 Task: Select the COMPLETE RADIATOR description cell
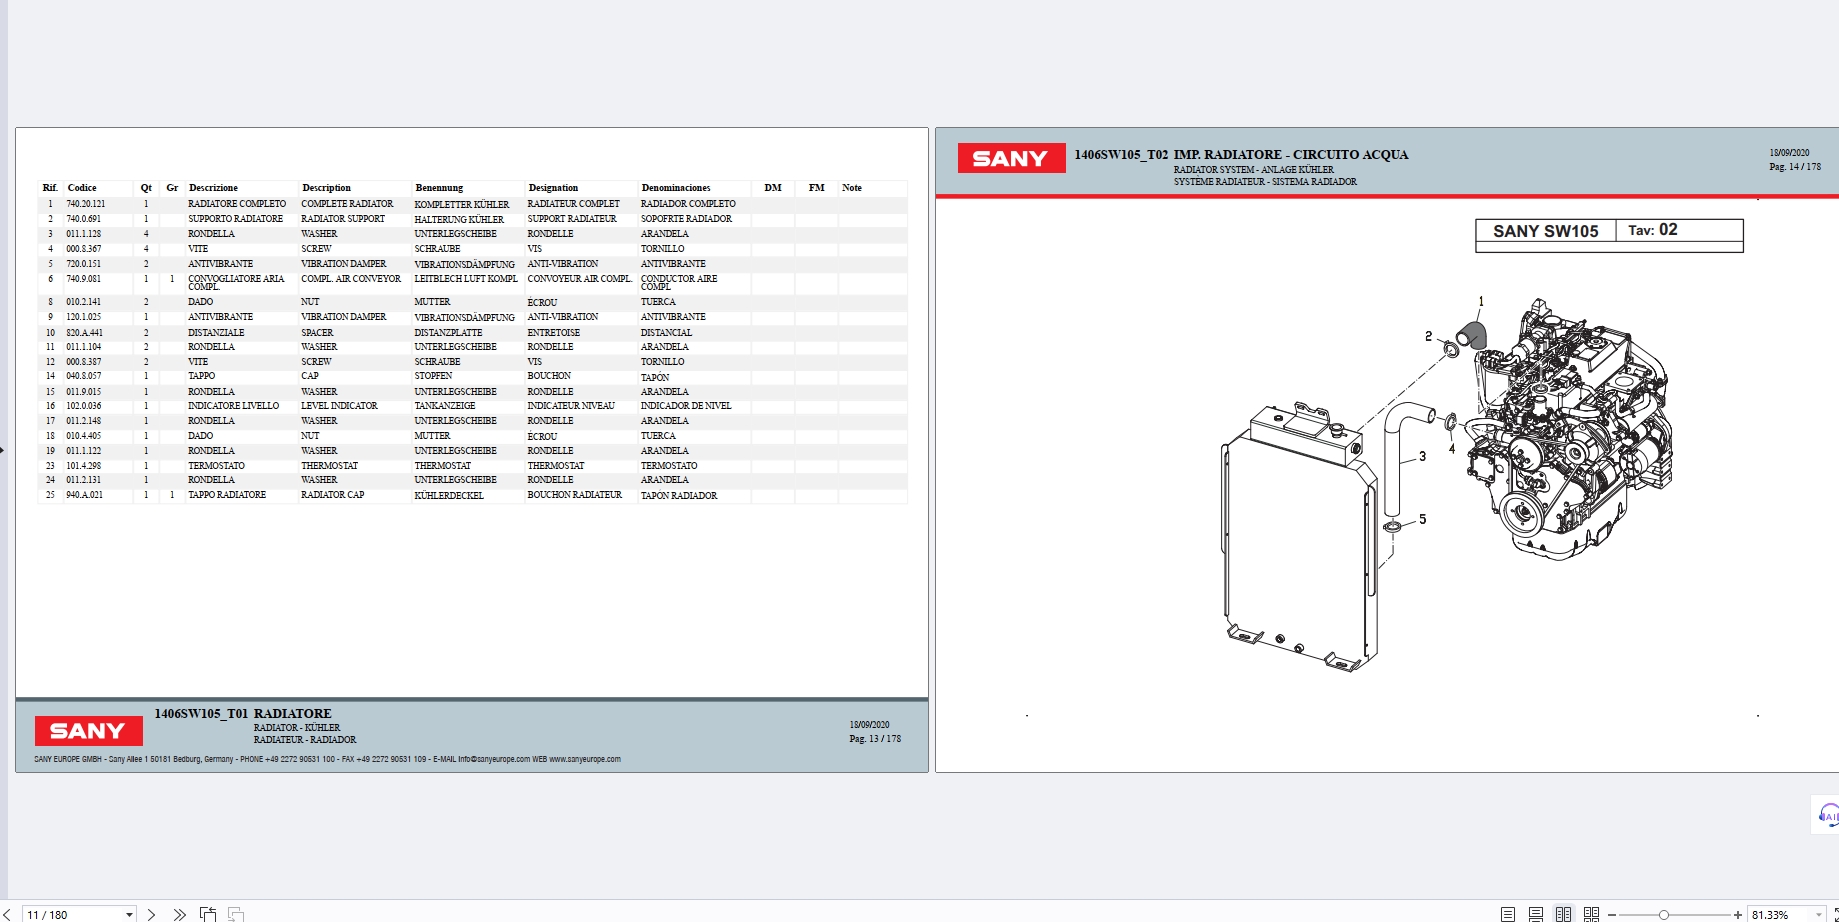(347, 204)
